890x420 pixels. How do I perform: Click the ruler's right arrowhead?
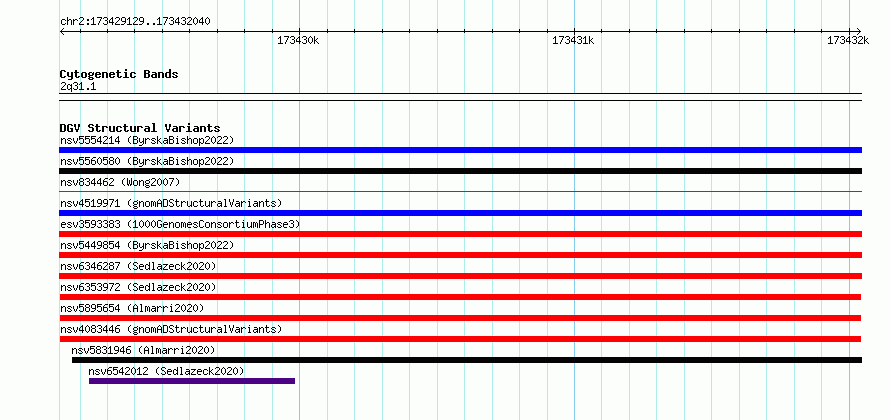858,31
